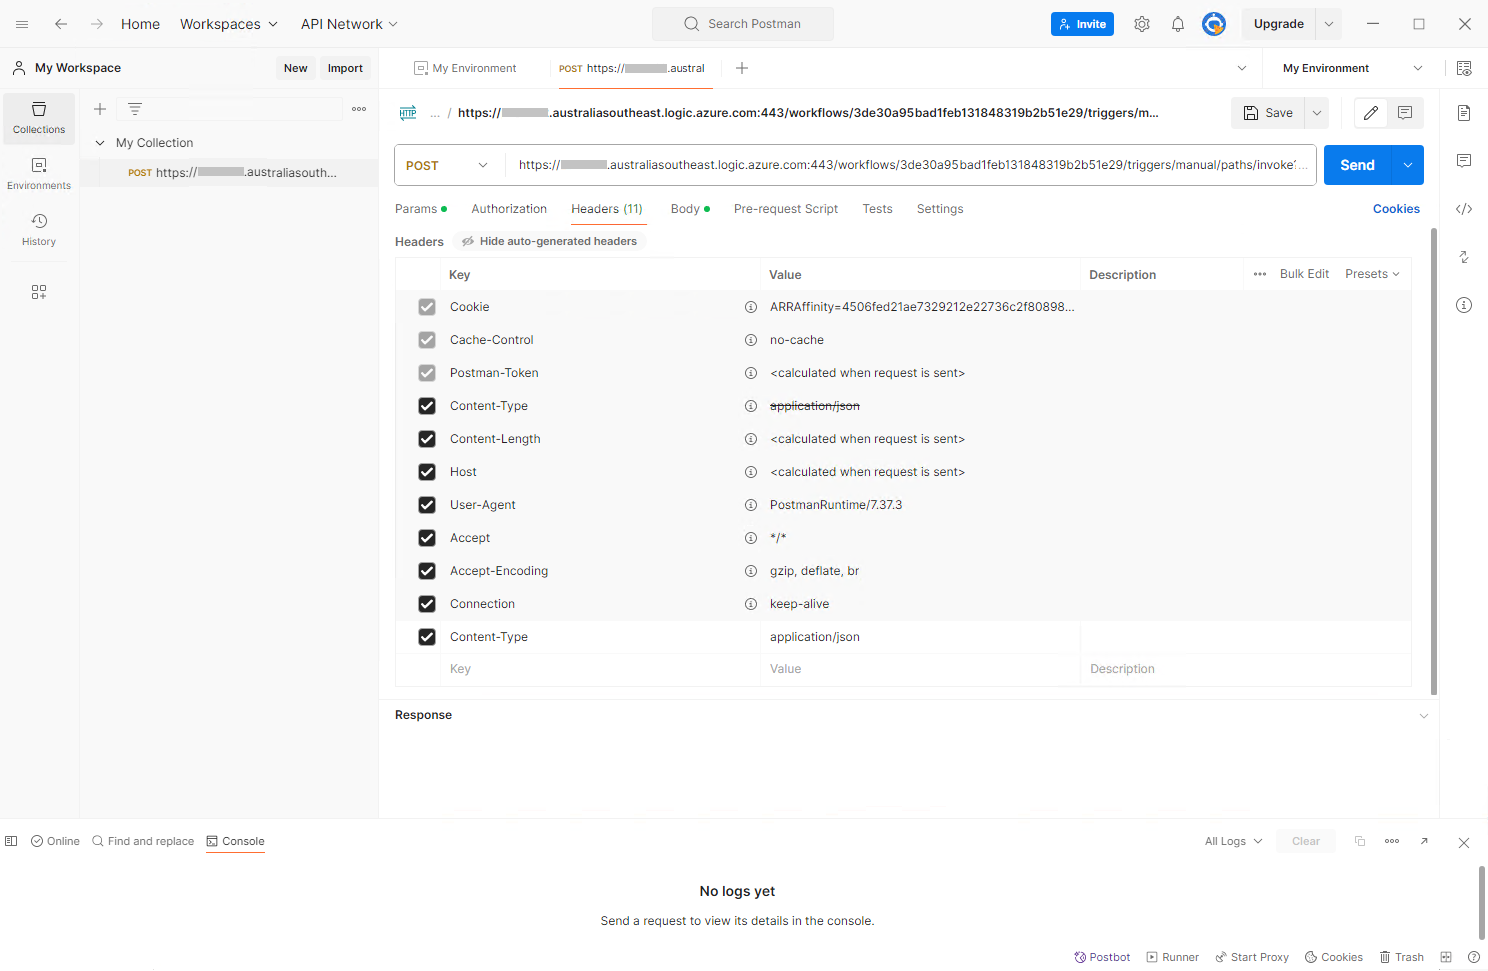The image size is (1488, 971).
Task: Click the Send button
Action: coord(1357,165)
